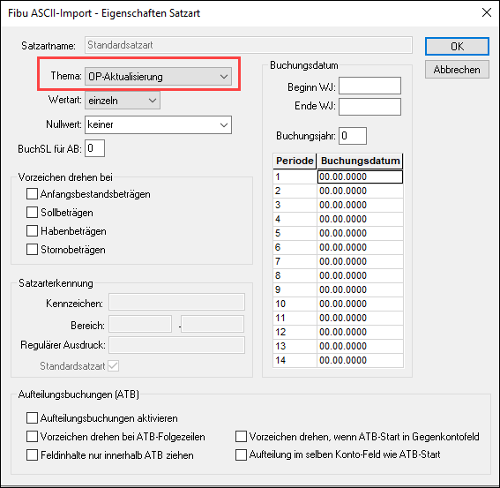Click the BuchSL für AB input field
The image size is (500, 488).
coord(95,148)
